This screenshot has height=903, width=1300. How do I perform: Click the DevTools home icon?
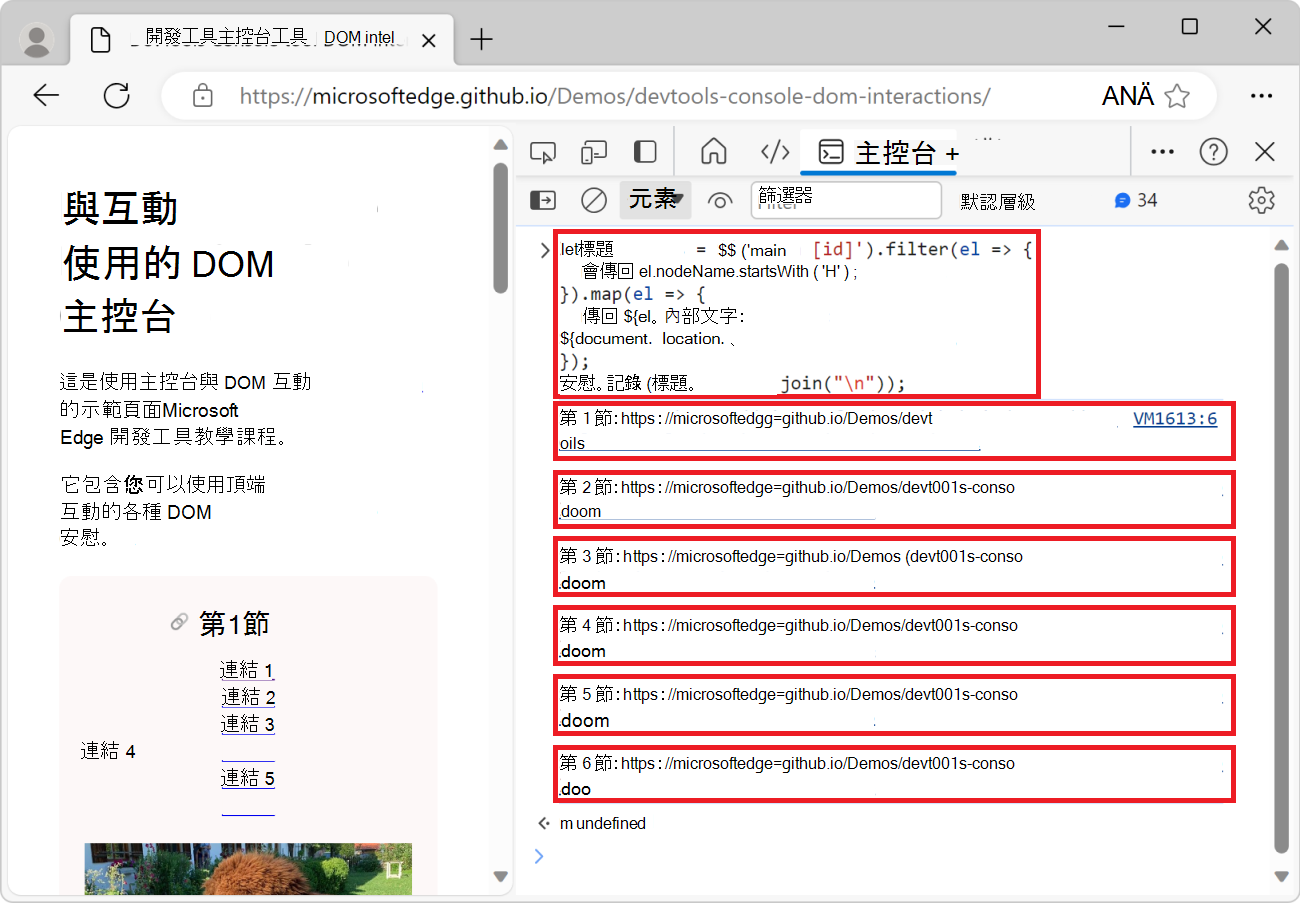pos(714,151)
